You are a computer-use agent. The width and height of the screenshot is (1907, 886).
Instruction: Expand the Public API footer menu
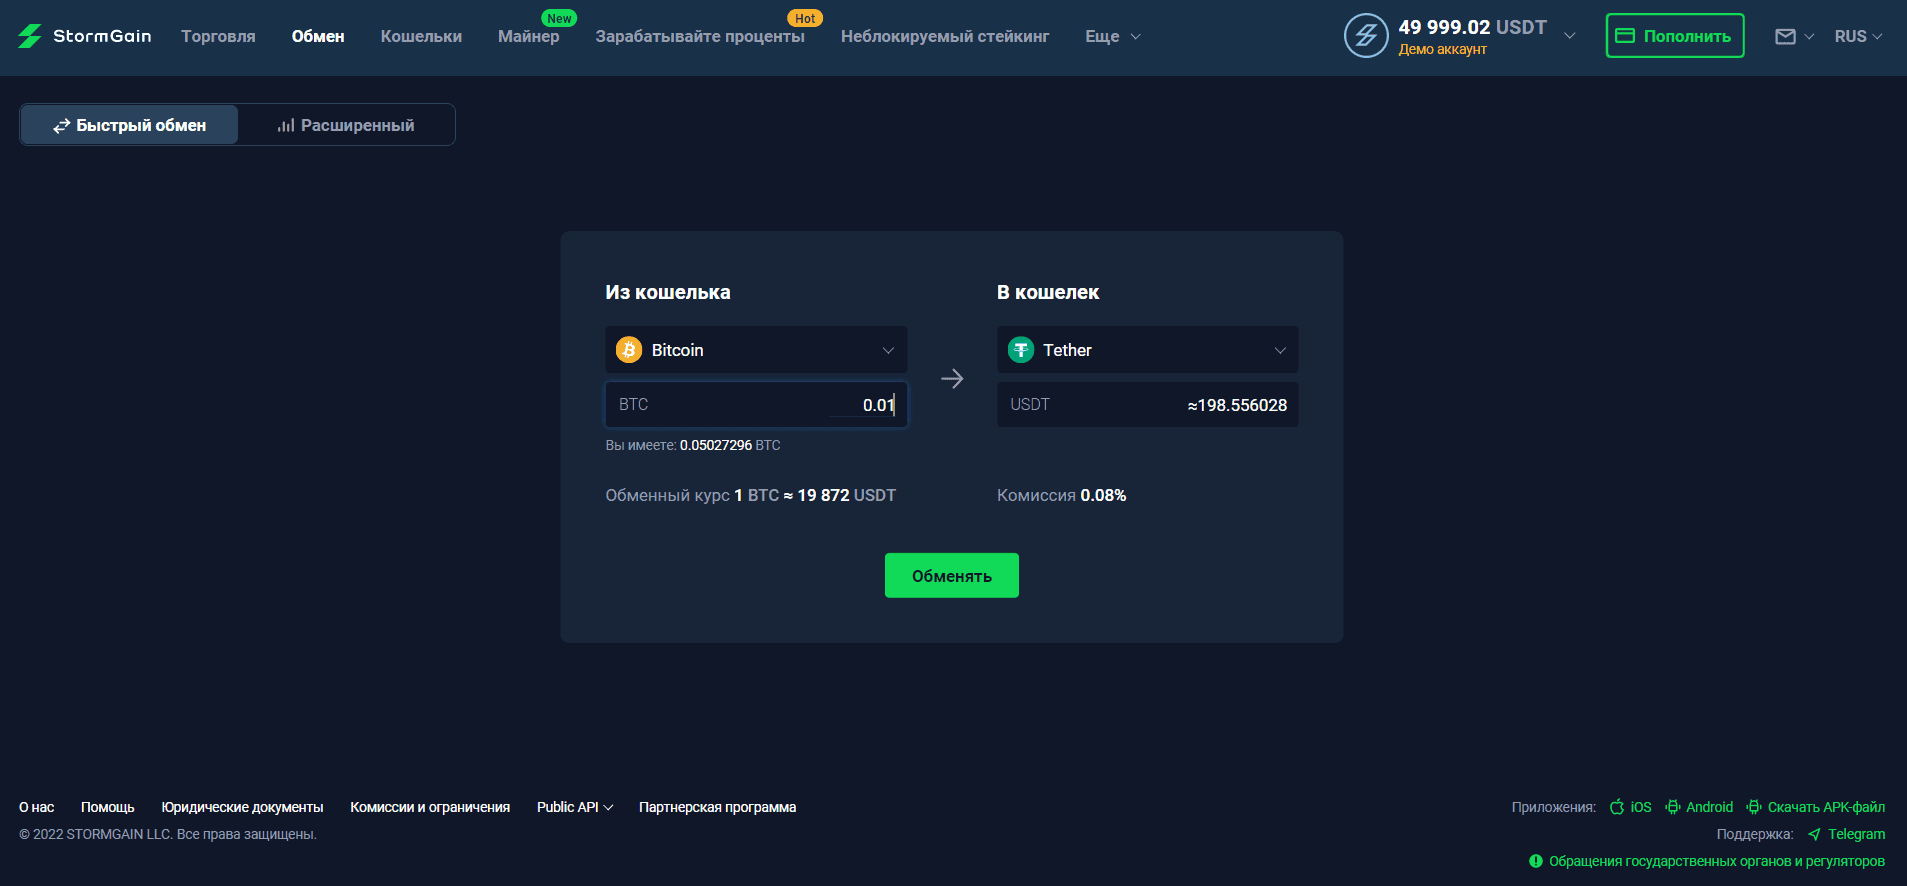coord(575,807)
